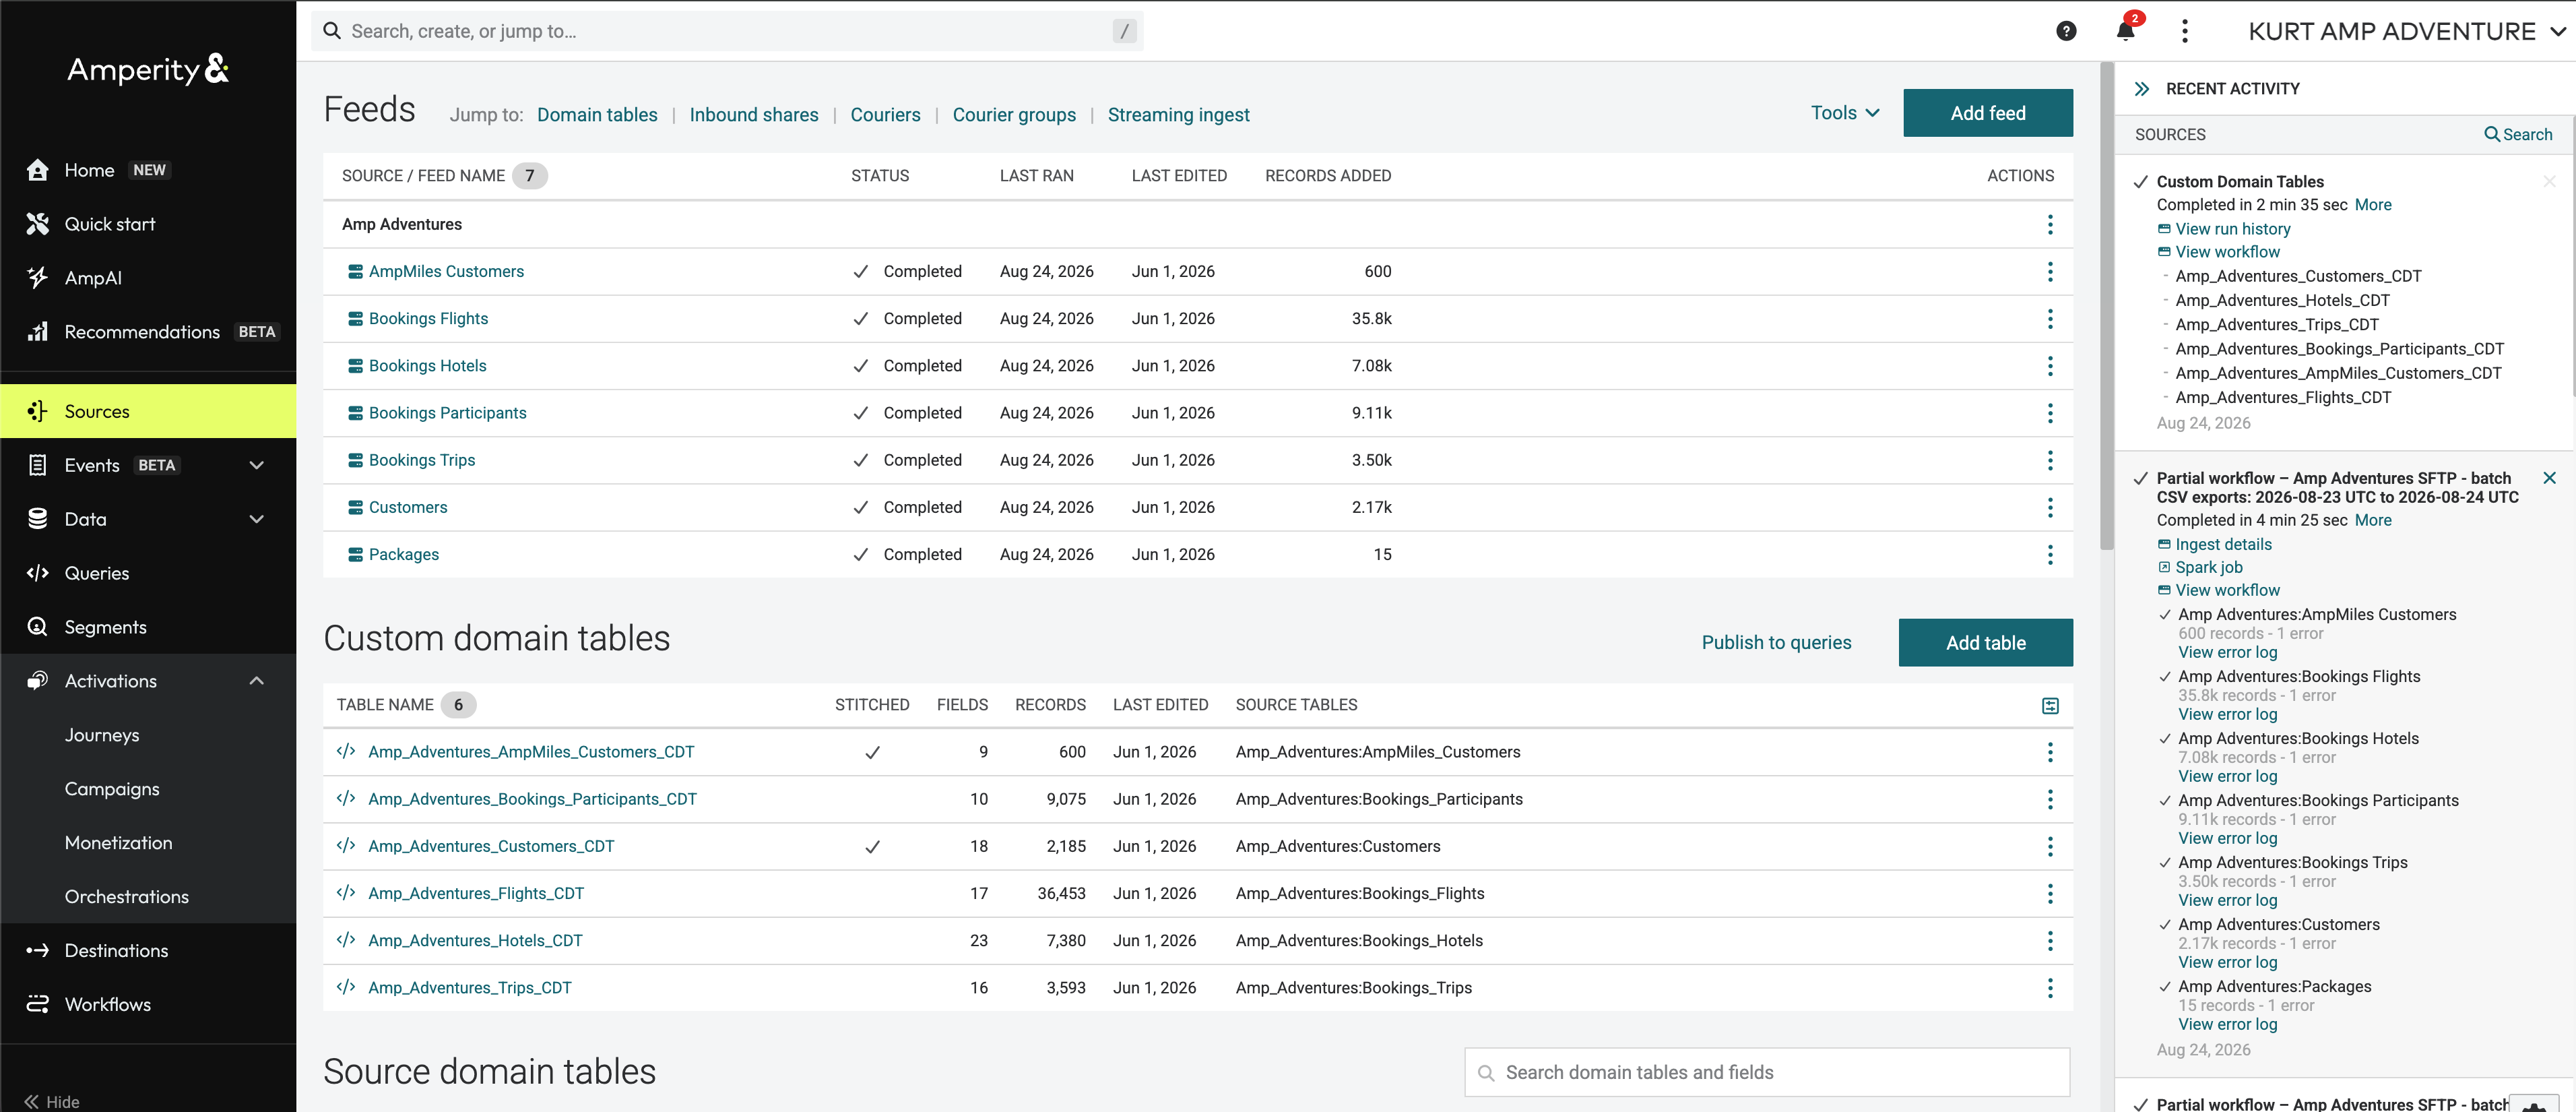The width and height of the screenshot is (2576, 1112).
Task: Click the Add feed button
Action: tap(1988, 113)
